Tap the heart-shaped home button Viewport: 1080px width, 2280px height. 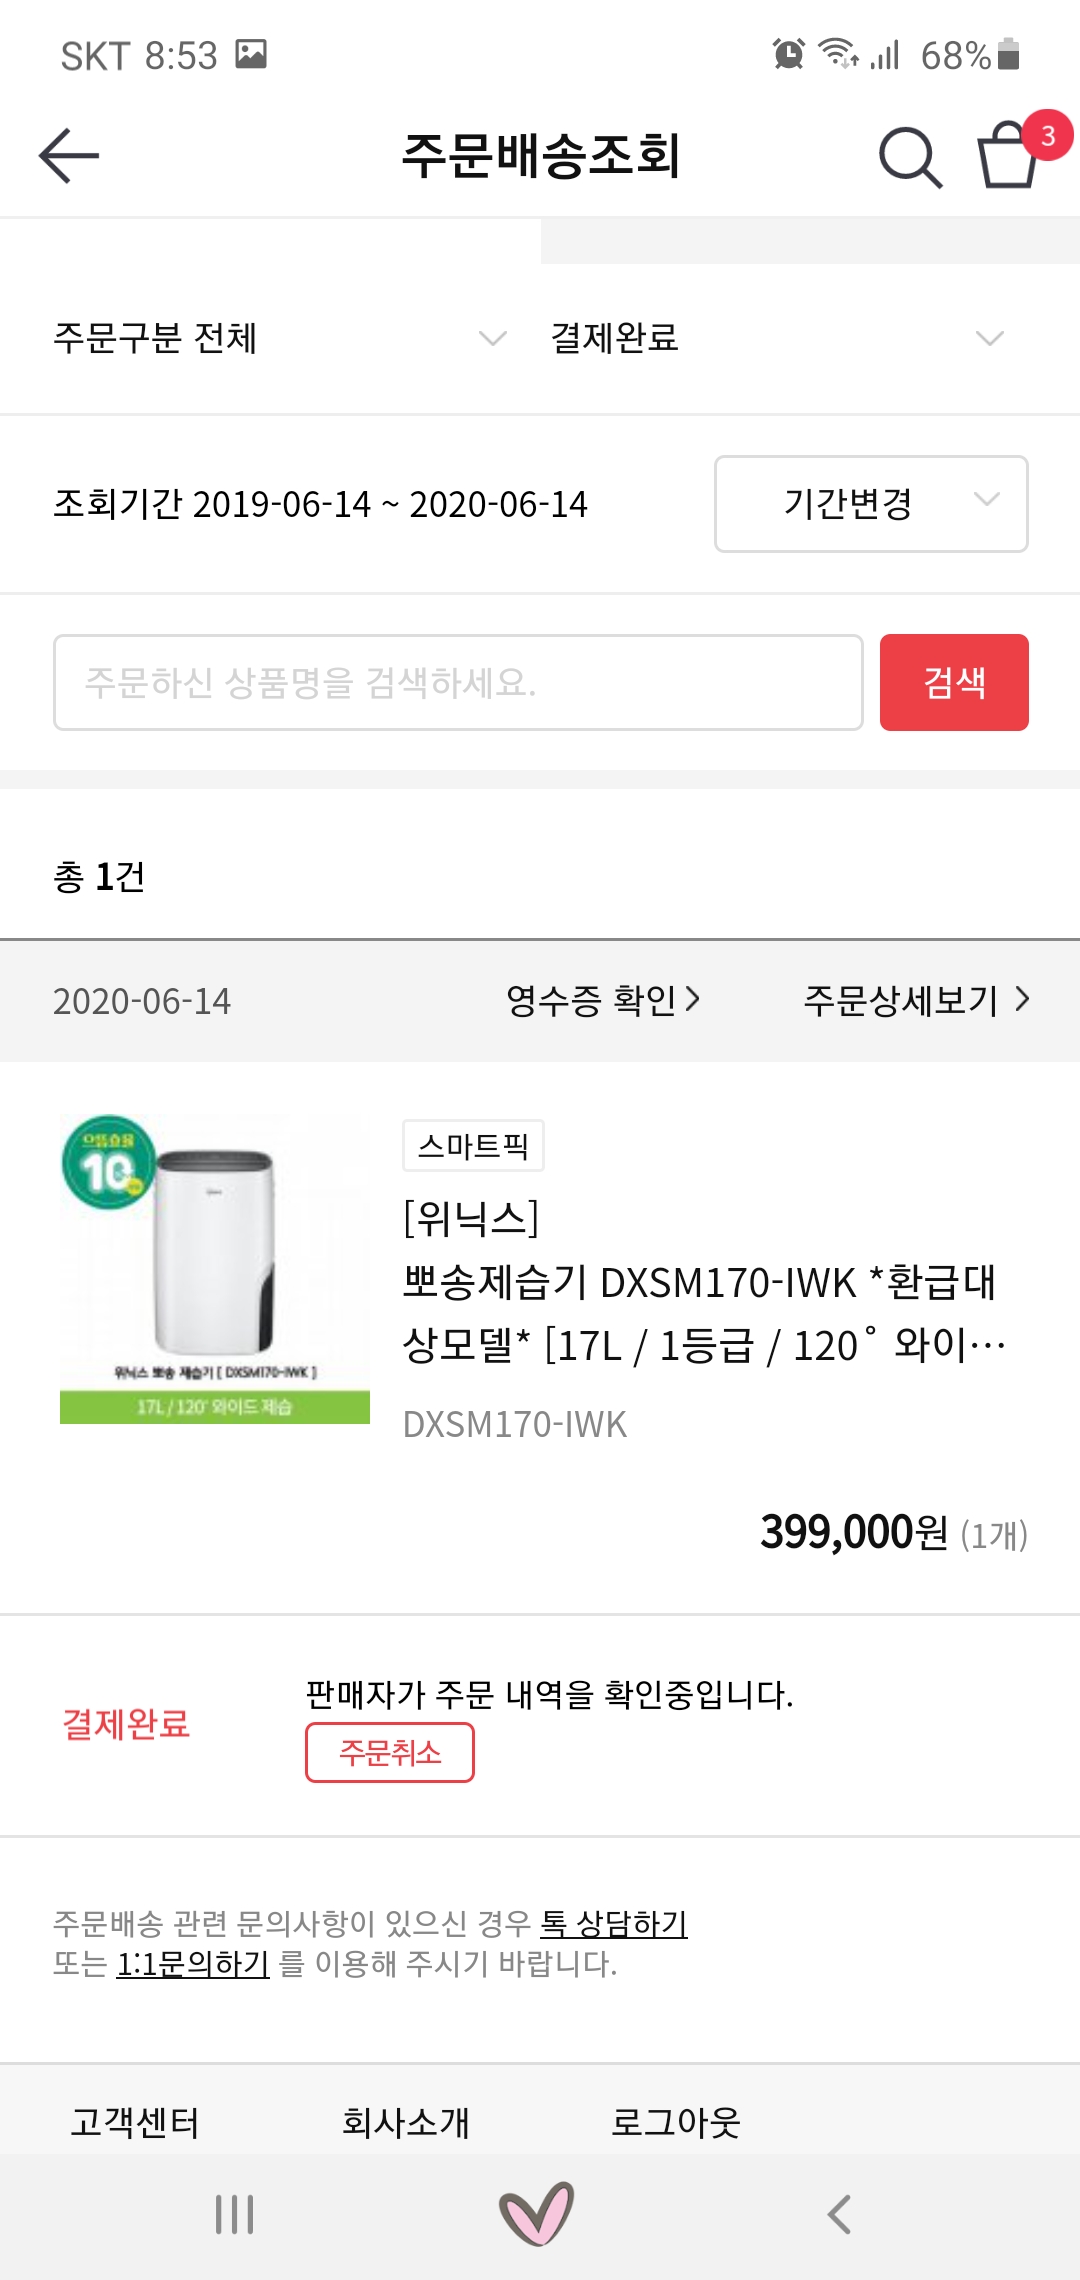click(x=537, y=2213)
